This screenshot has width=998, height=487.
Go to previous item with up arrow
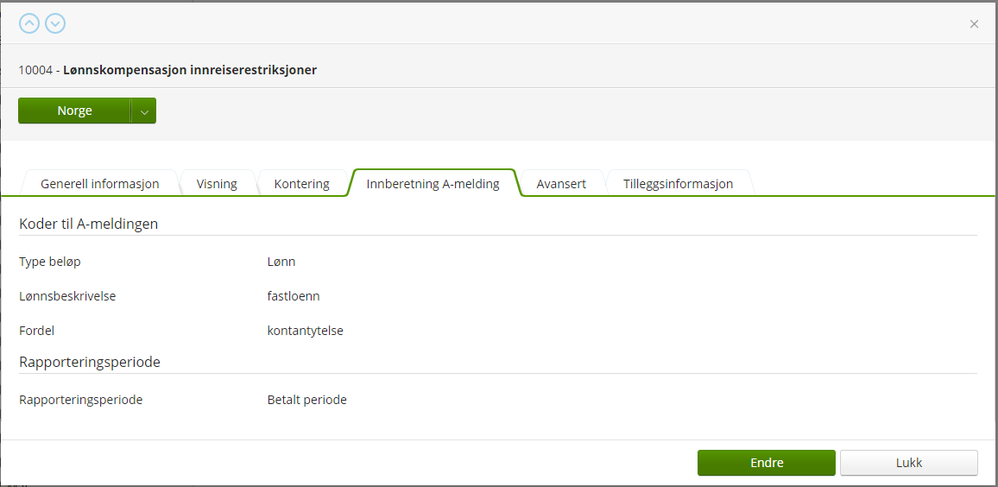click(29, 23)
